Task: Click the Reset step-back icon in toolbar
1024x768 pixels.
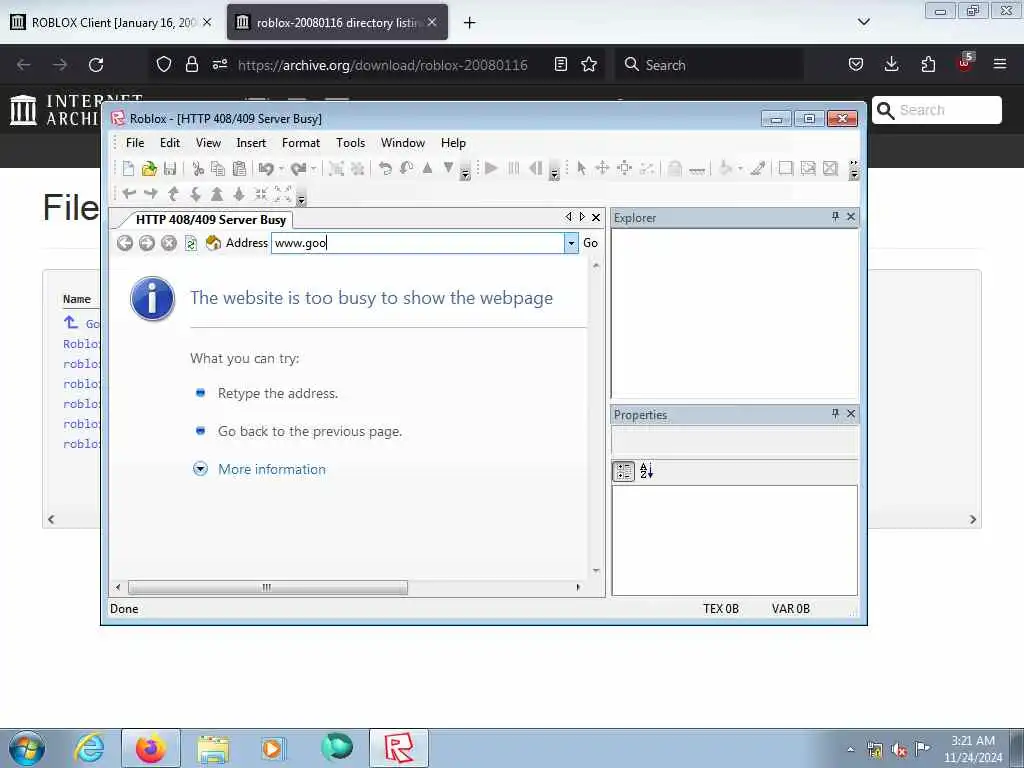Action: 536,168
